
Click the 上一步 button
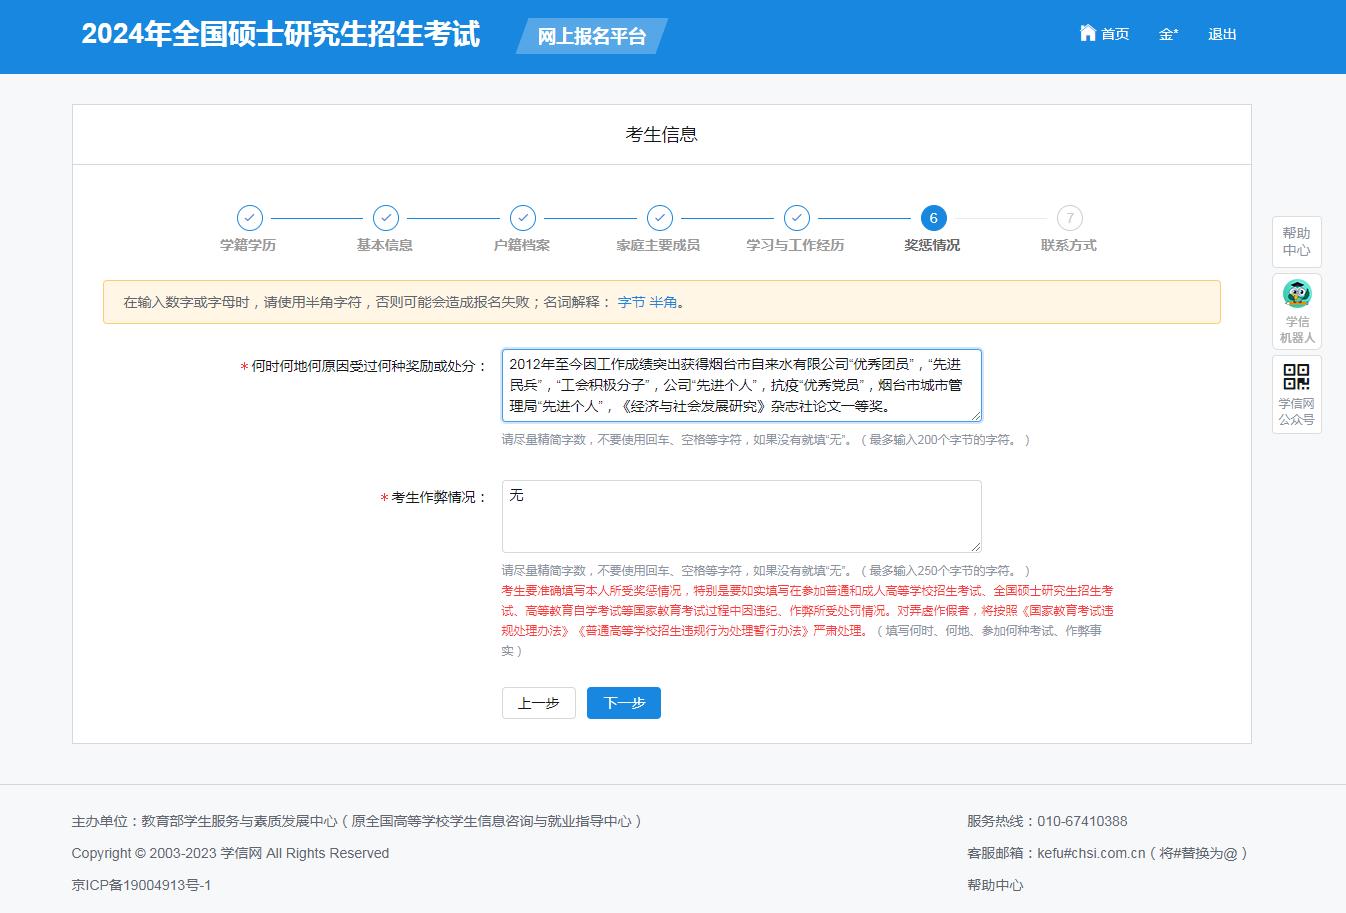(539, 703)
